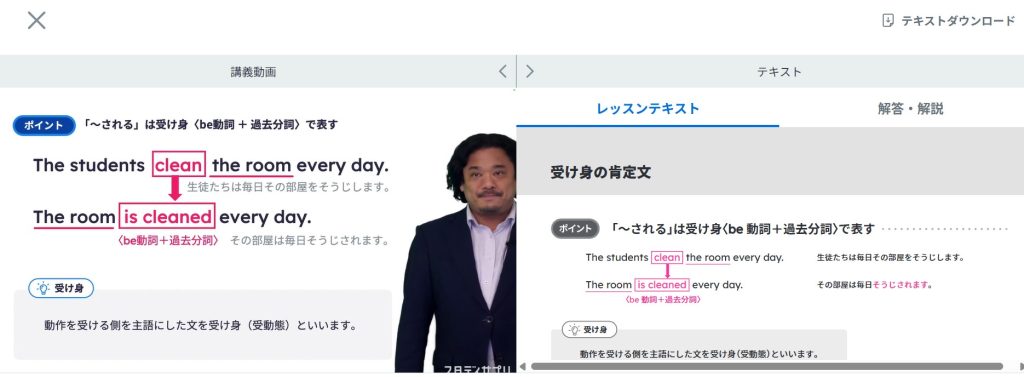Click the horizontal scrollbar thumb in text panel
1024x377 pixels.
click(x=767, y=367)
